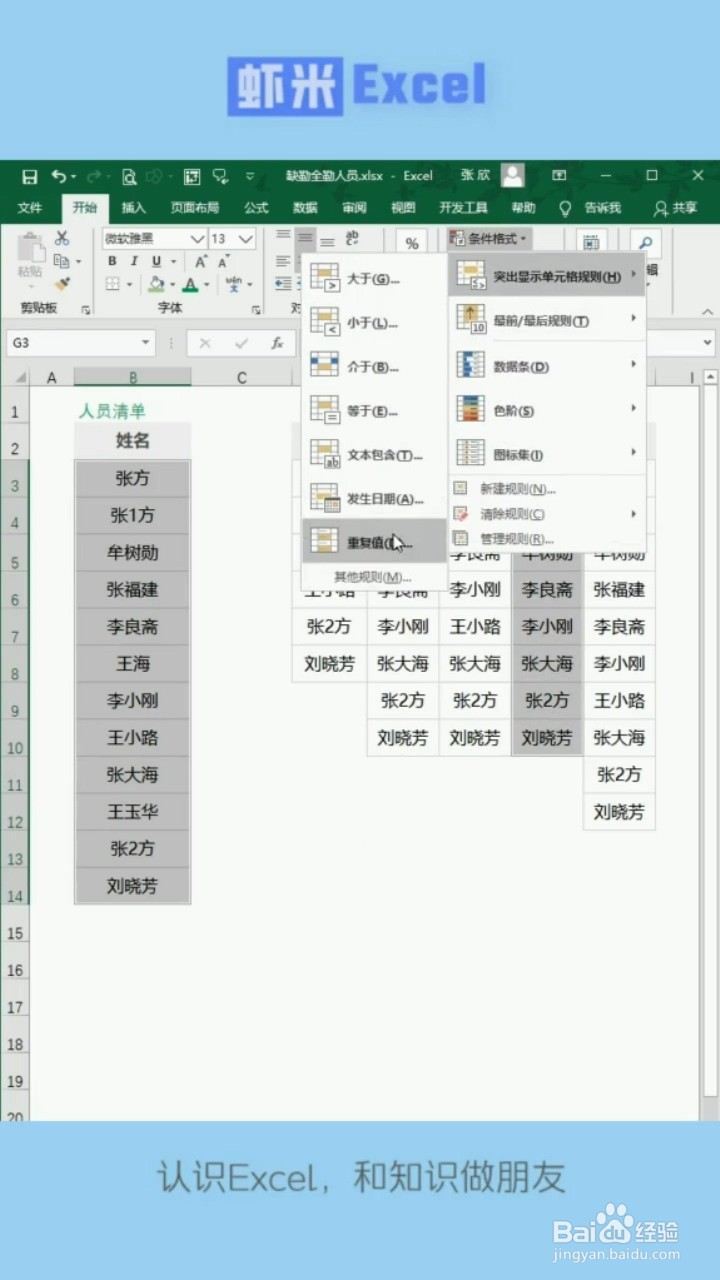
Task: Click the find magnifier icon in ribbon
Action: click(x=645, y=243)
